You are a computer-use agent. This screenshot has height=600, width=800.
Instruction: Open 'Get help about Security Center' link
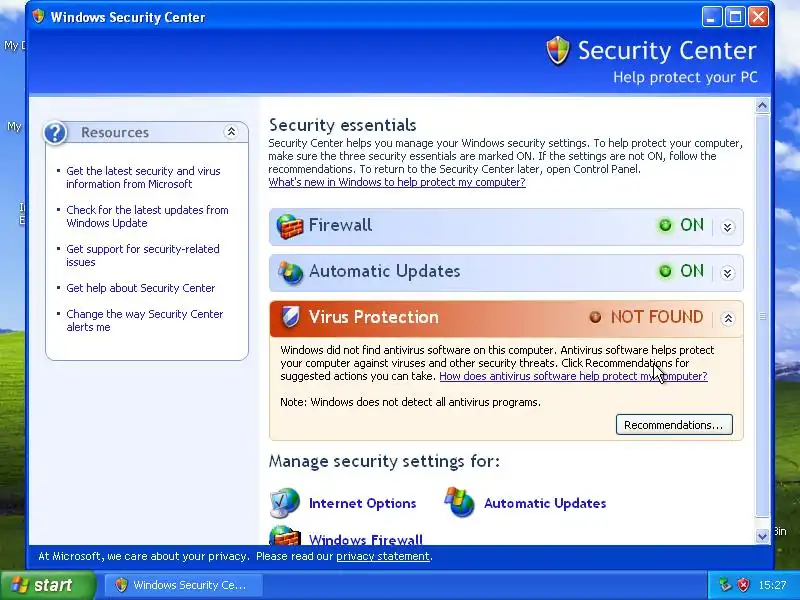pyautogui.click(x=141, y=288)
